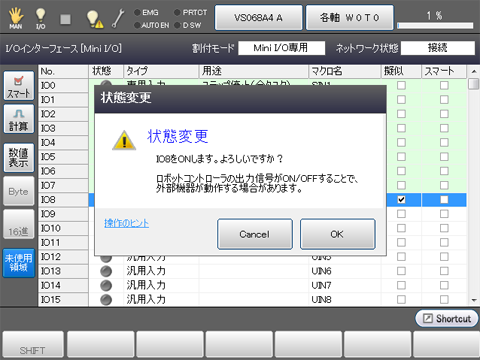
Task: Adjust the 1% speed bar
Action: tap(435, 26)
